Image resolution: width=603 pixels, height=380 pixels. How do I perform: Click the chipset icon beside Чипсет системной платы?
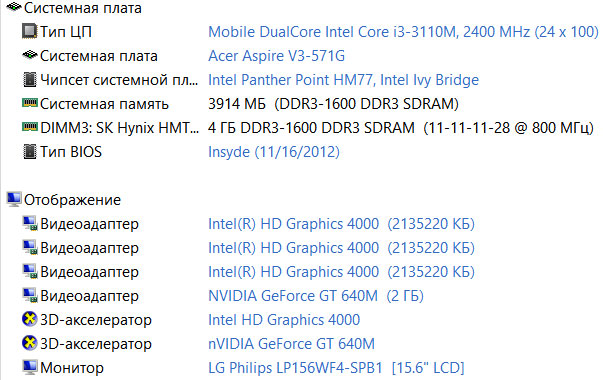click(x=30, y=80)
